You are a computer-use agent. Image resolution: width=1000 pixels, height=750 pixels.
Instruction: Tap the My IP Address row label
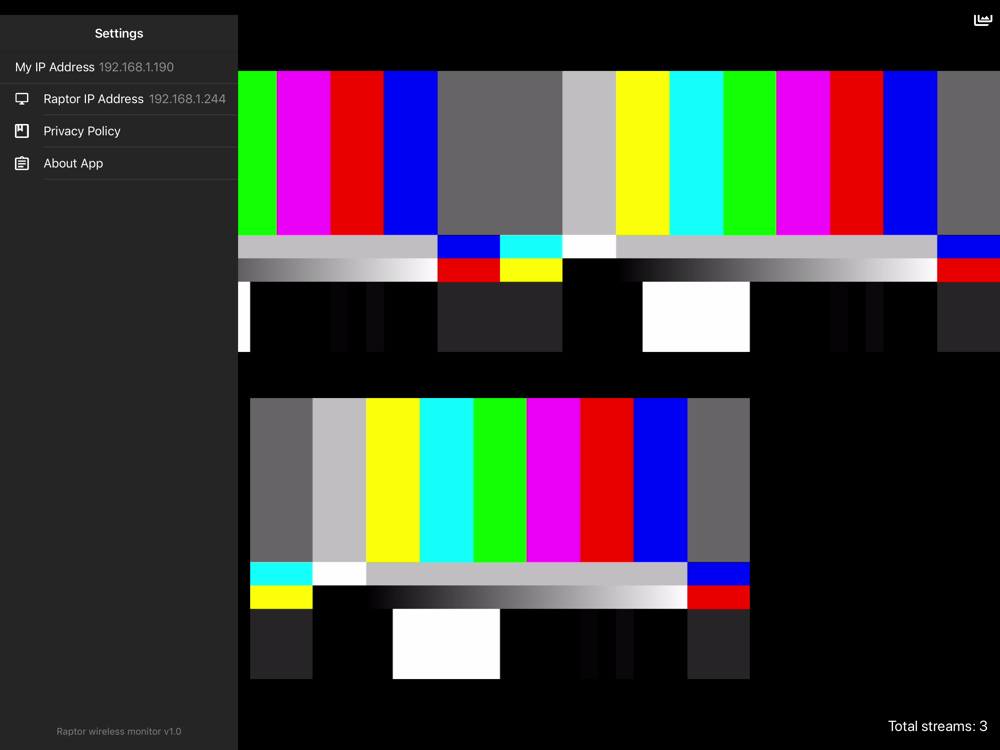55,67
